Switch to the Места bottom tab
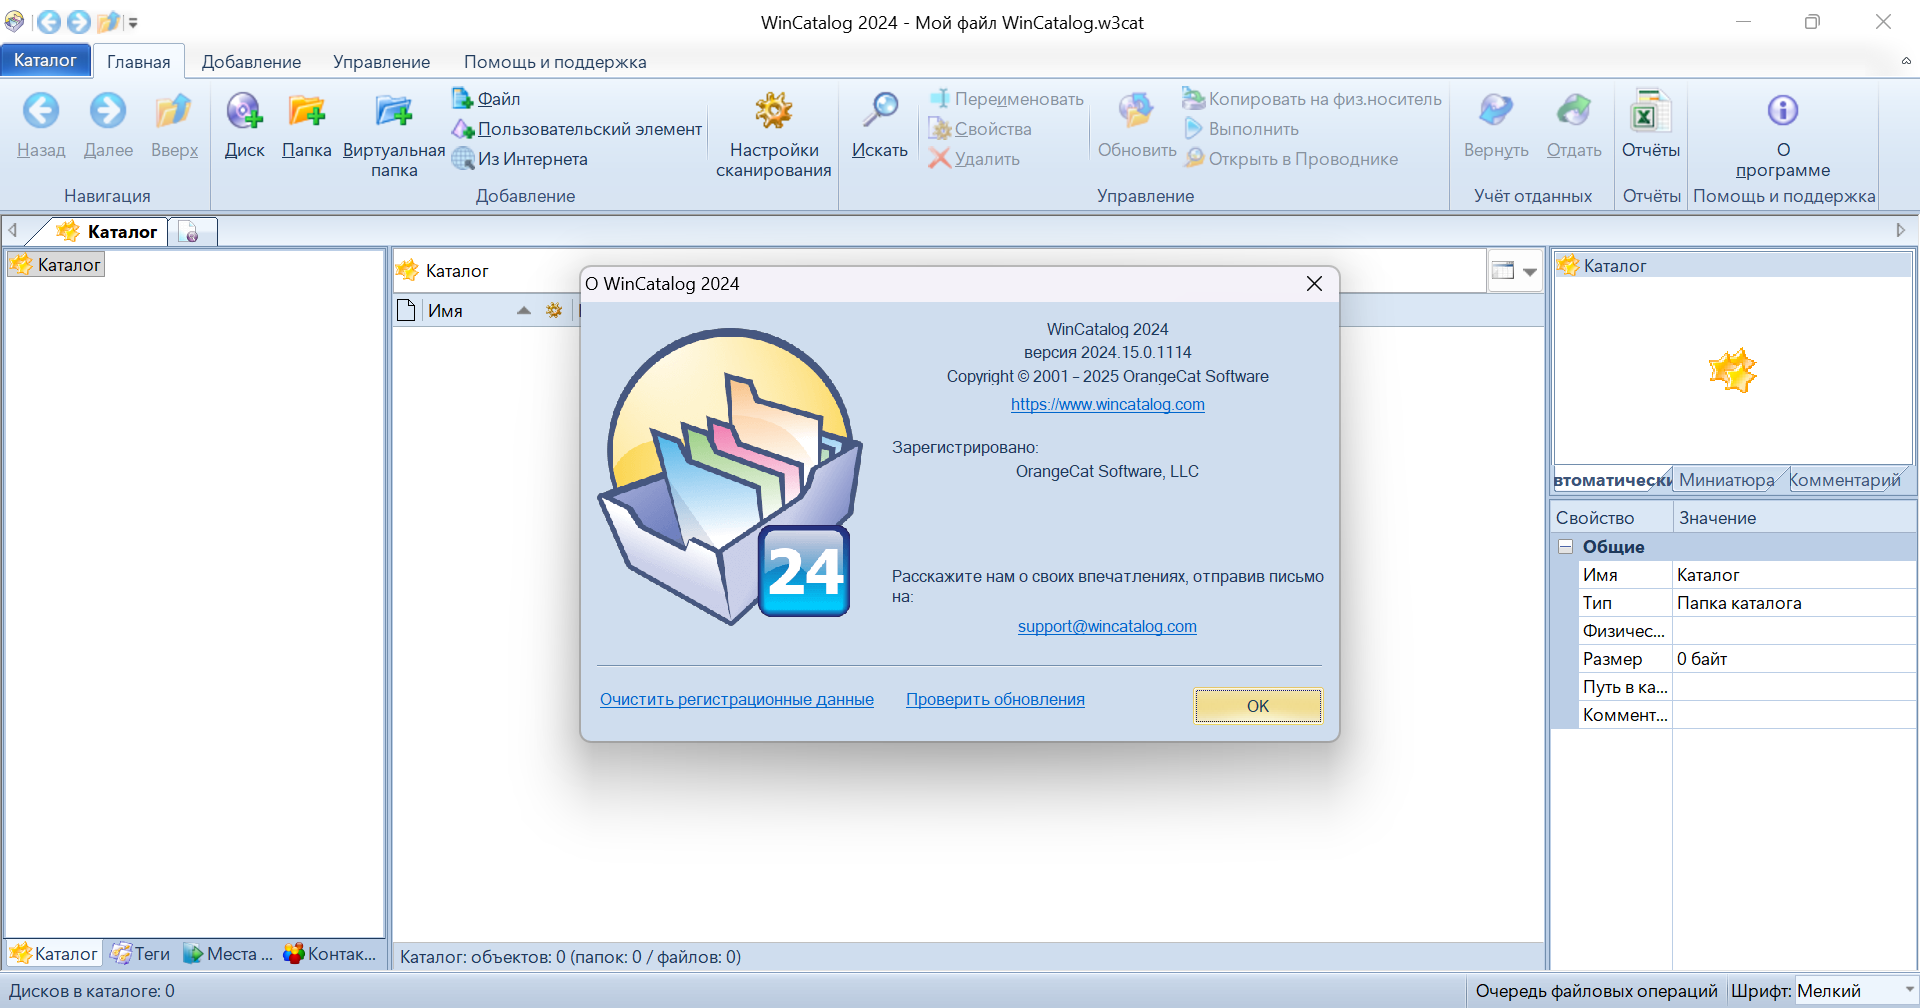Screen dimensions: 1920x1008 [228, 954]
